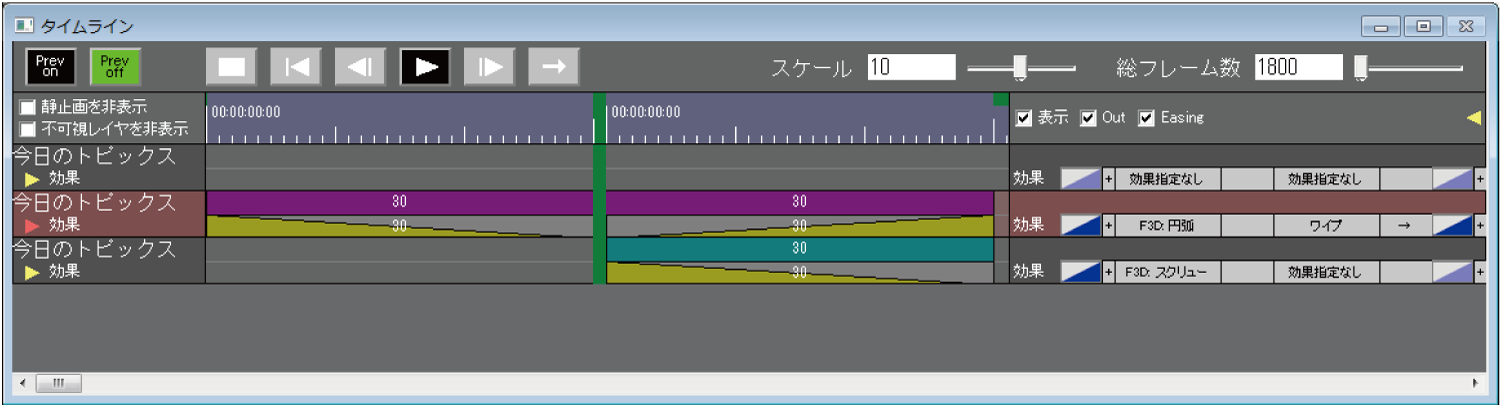Viewport: 1500px width, 405px height.
Task: Expand 効果 under the red highlighted layer
Action: 33,225
